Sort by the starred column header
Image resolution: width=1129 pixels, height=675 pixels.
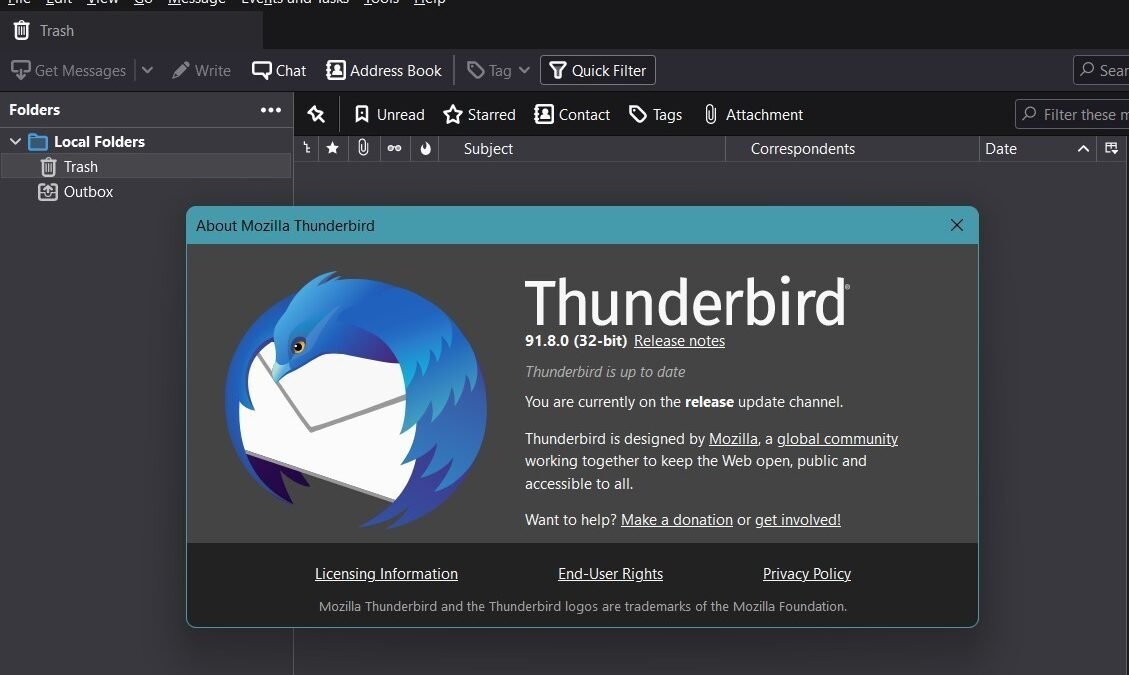333,148
